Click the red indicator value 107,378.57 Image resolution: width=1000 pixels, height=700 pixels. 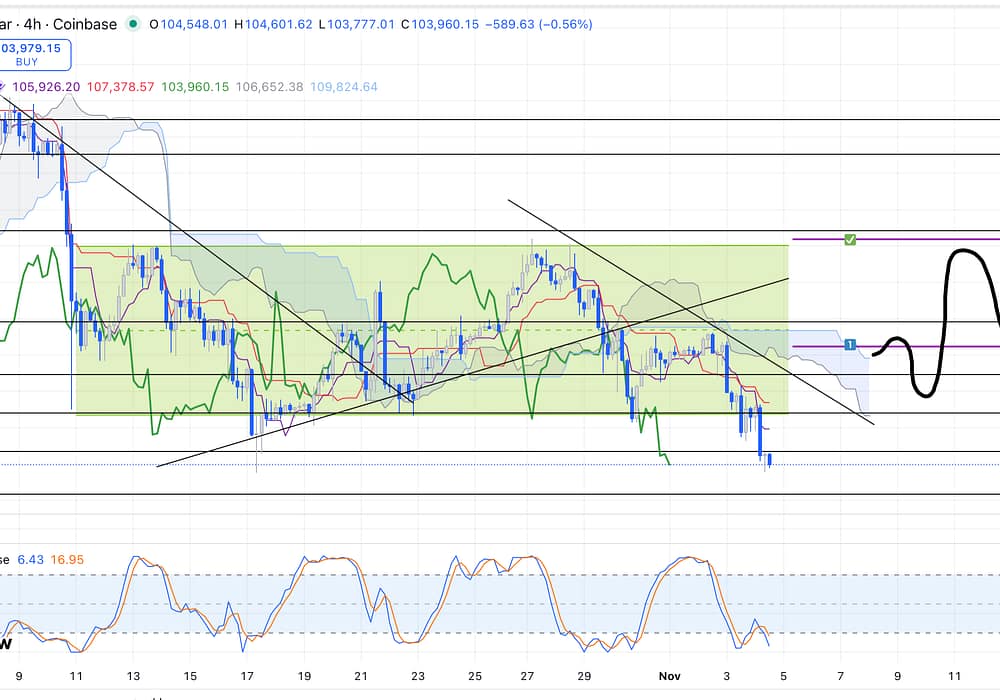pos(121,87)
